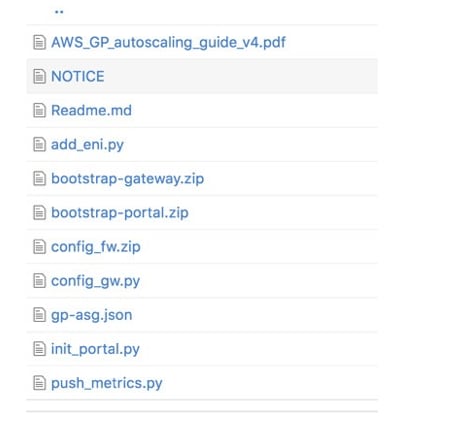Open the Readme.md file link

(91, 110)
